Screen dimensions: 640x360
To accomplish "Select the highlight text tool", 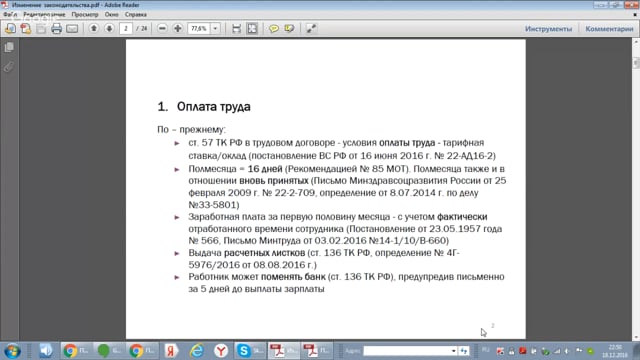I will [289, 29].
